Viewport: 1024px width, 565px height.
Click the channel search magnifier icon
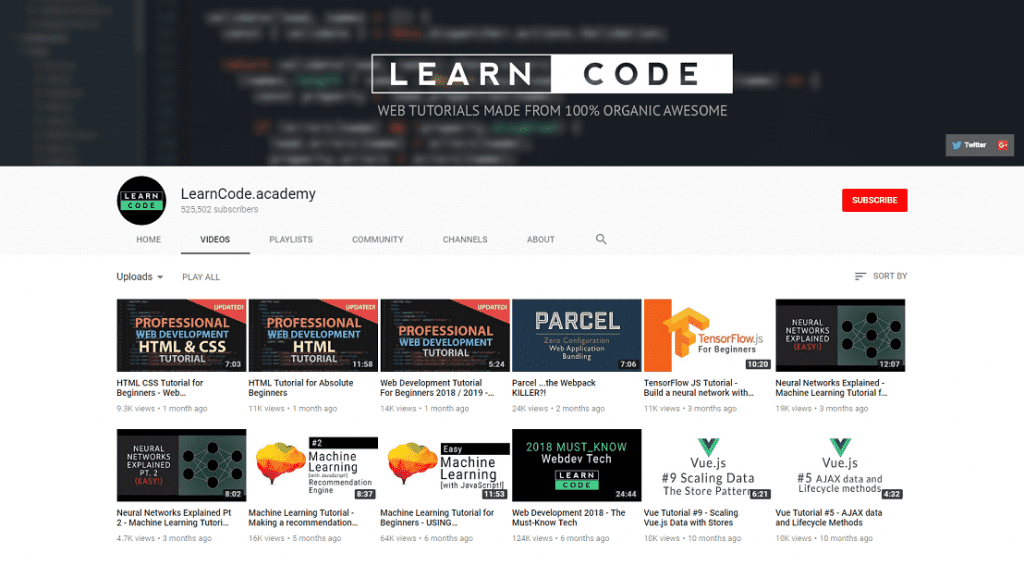click(601, 239)
